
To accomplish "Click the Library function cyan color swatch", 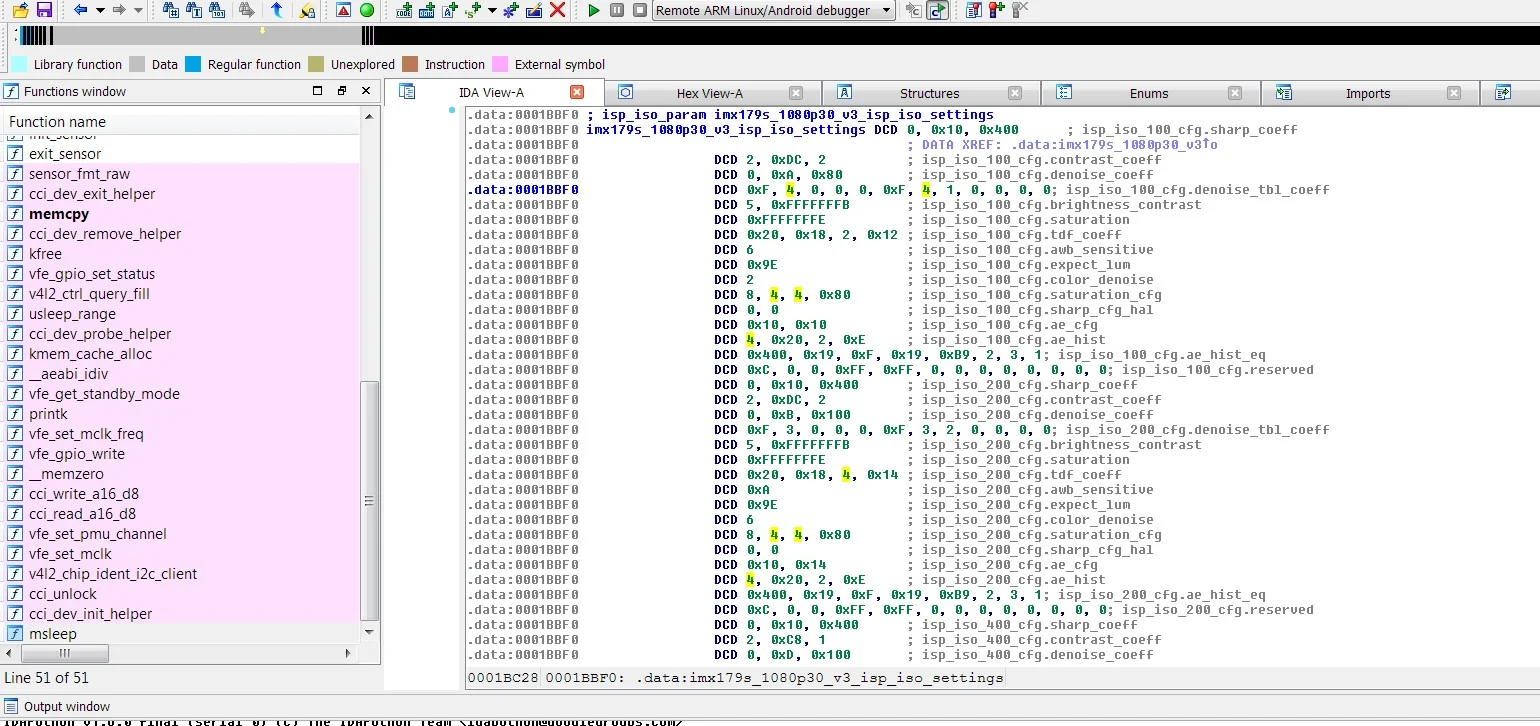I will (19, 64).
